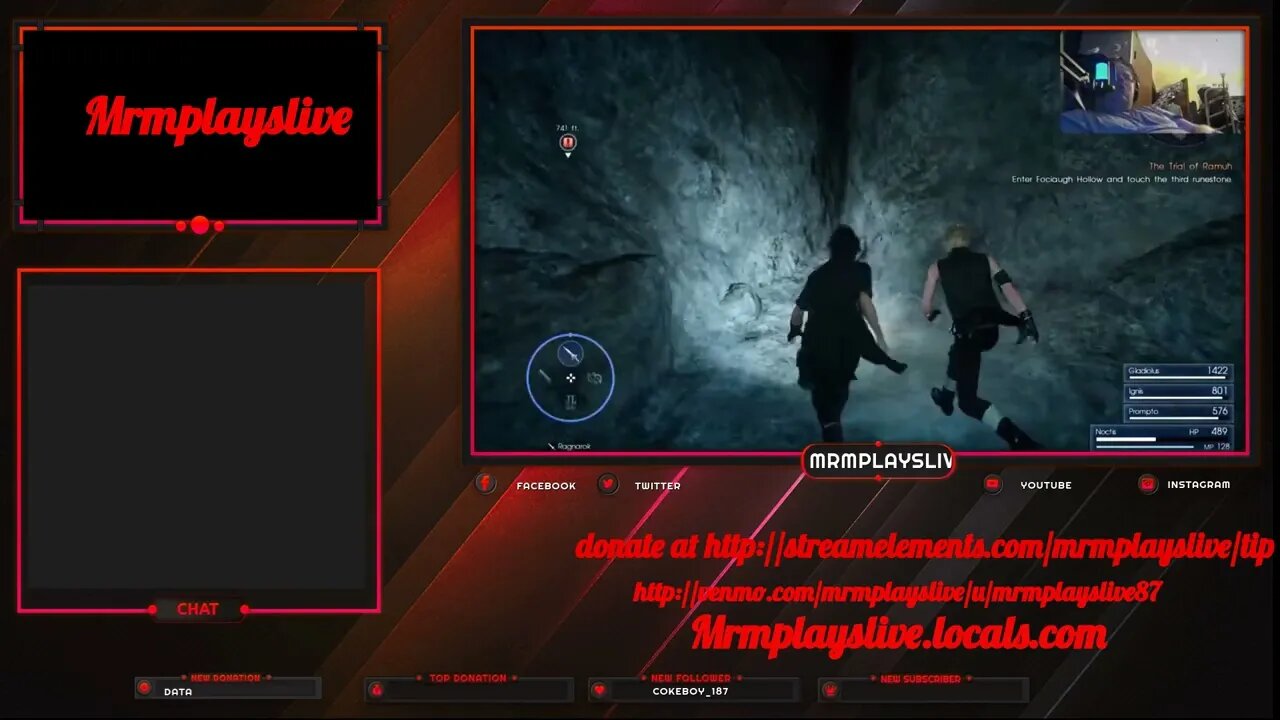Click the NEW DONATION field showing DATA
Image resolution: width=1280 pixels, height=720 pixels.
228,690
